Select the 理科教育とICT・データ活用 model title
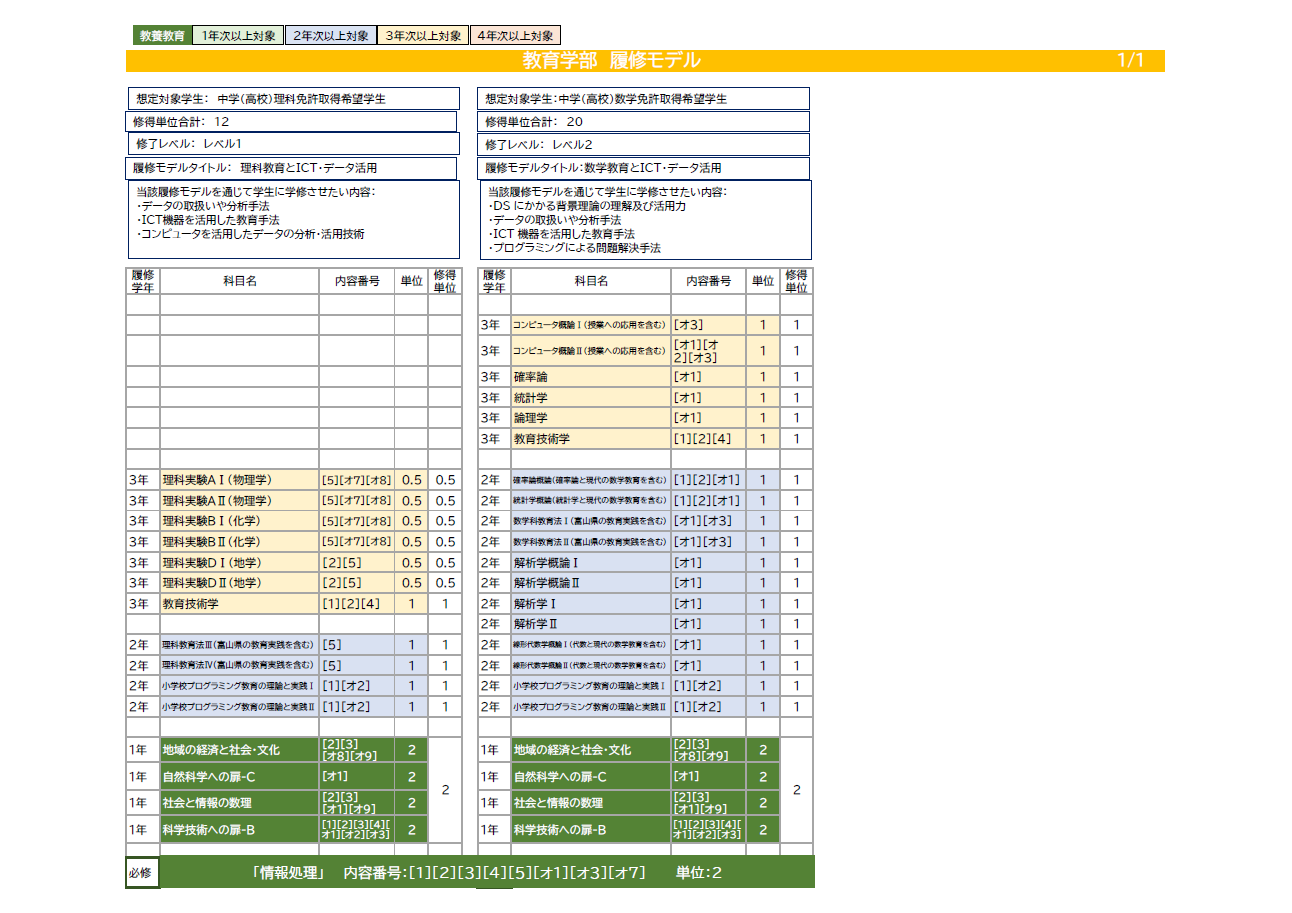Screen dimensions: 1292x913 (292, 168)
